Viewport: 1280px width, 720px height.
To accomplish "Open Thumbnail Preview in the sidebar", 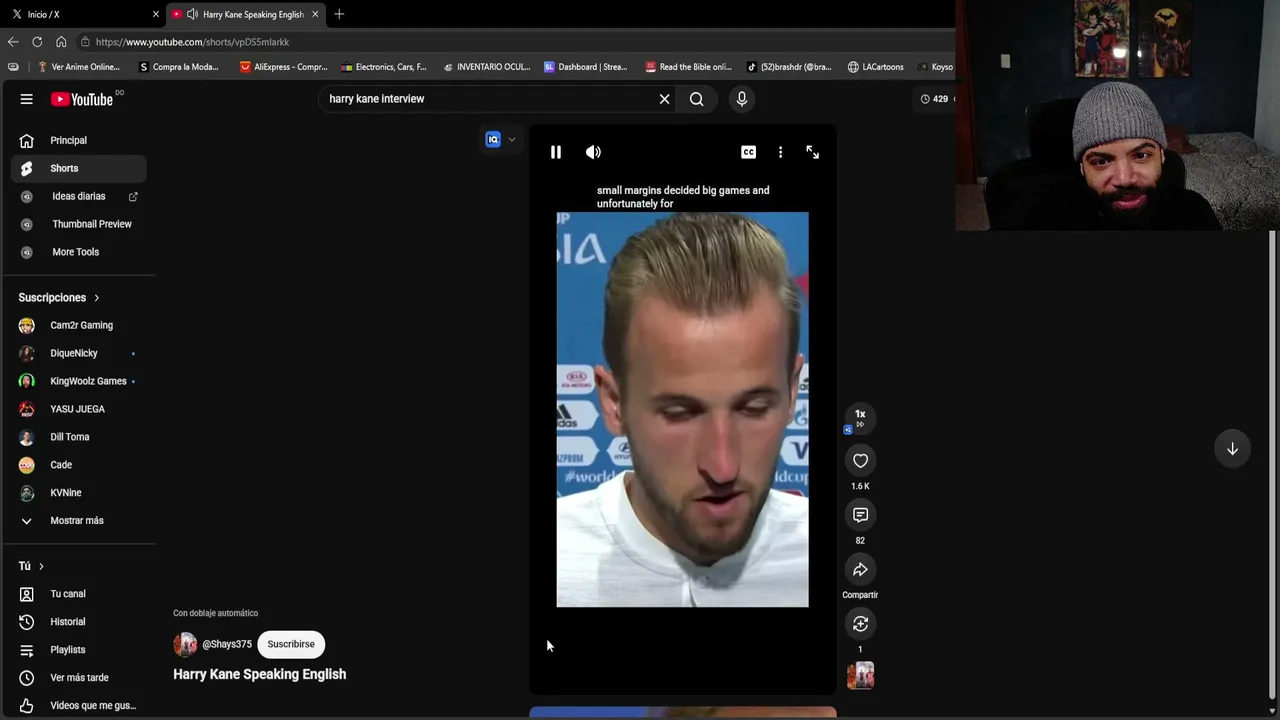I will (78, 224).
